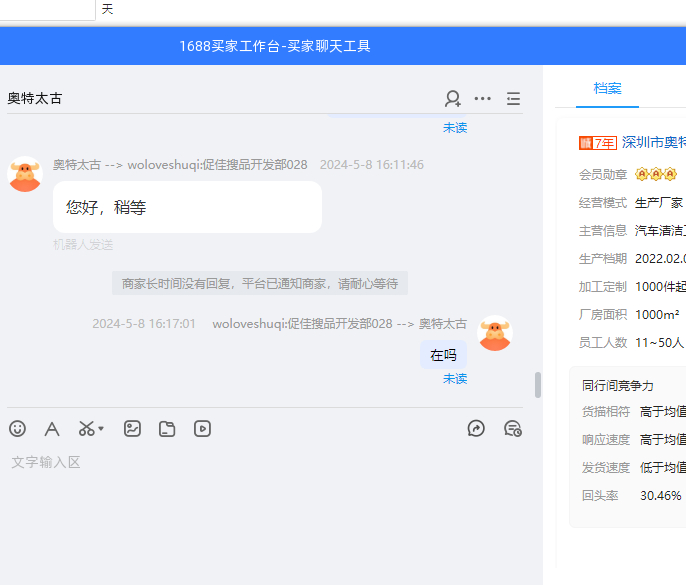Attach a file using the folder icon
Screen dimensions: 686x585
point(167,429)
